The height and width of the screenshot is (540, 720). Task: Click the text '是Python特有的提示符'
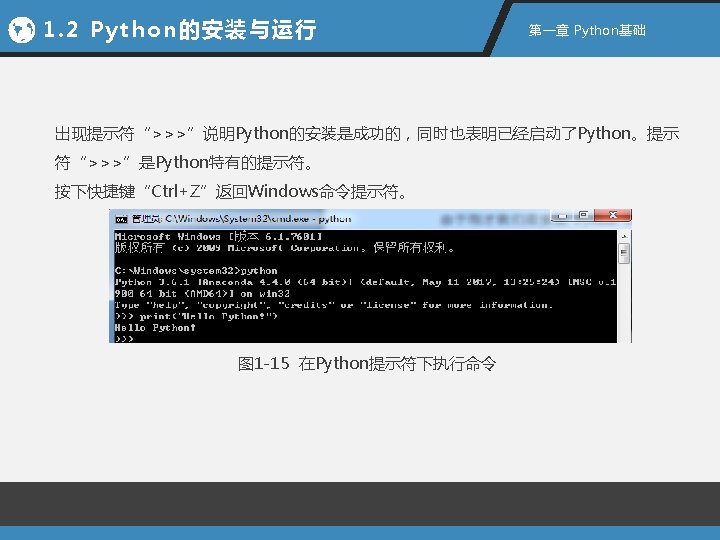(226, 163)
